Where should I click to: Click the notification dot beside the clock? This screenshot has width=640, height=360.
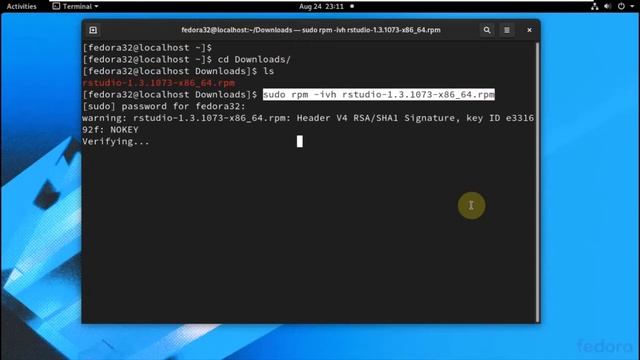point(352,6)
